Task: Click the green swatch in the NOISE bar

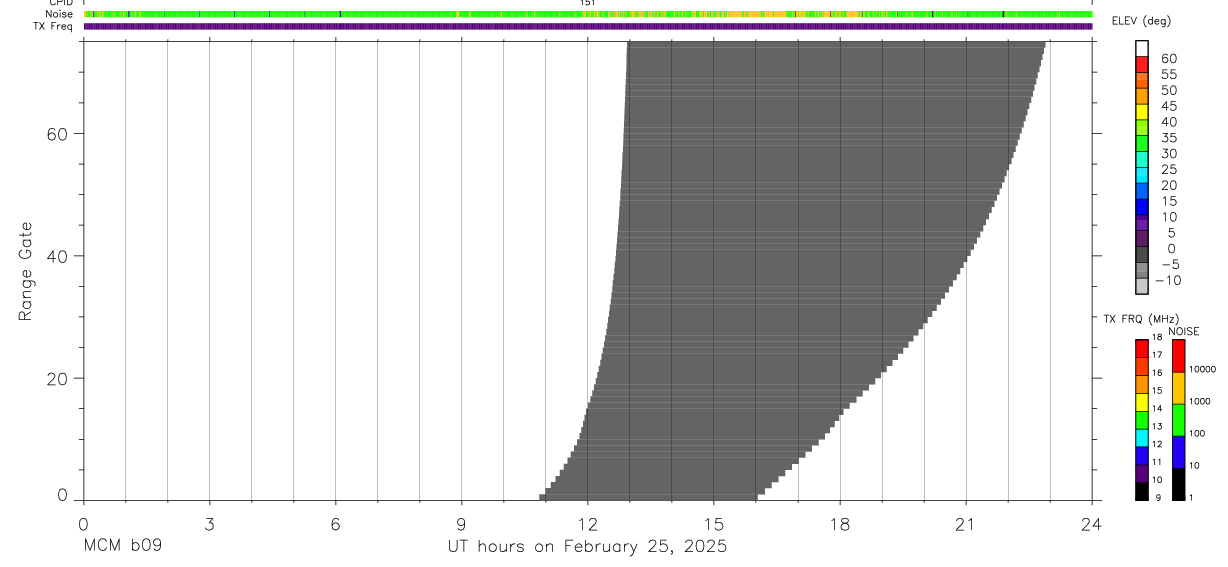Action: pos(1178,420)
